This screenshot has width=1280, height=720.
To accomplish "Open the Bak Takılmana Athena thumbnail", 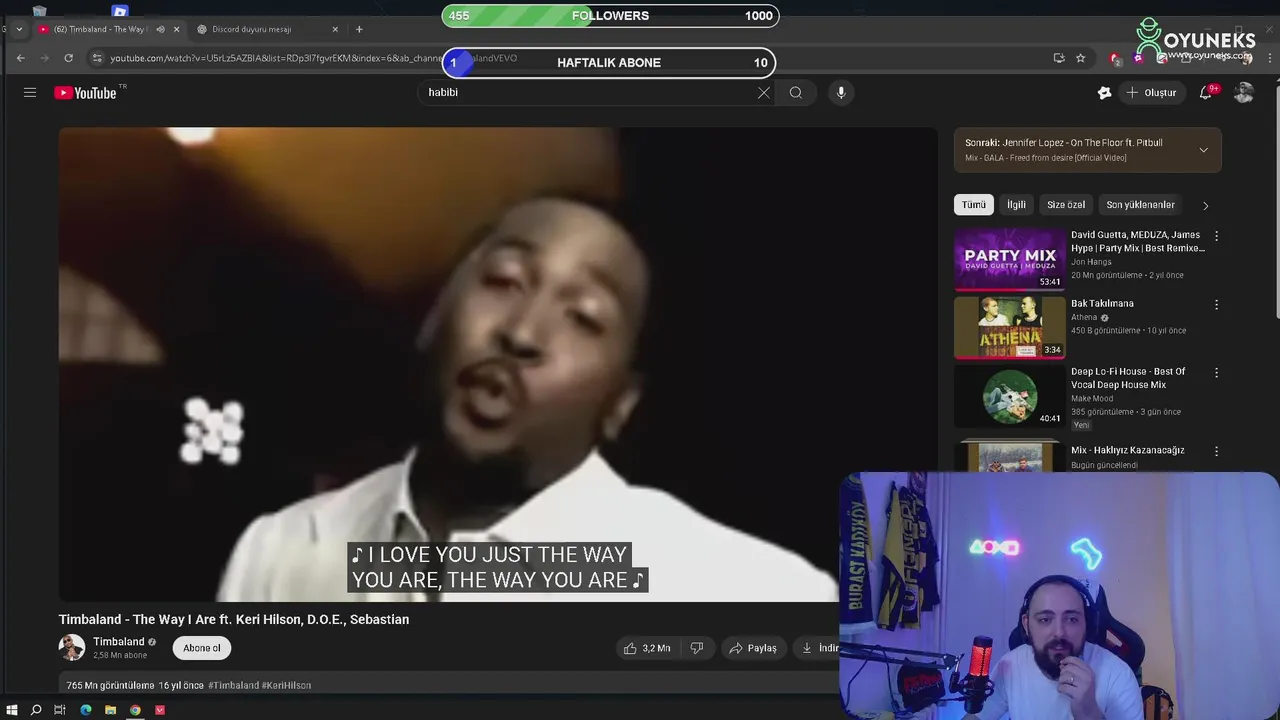I will [x=1009, y=327].
